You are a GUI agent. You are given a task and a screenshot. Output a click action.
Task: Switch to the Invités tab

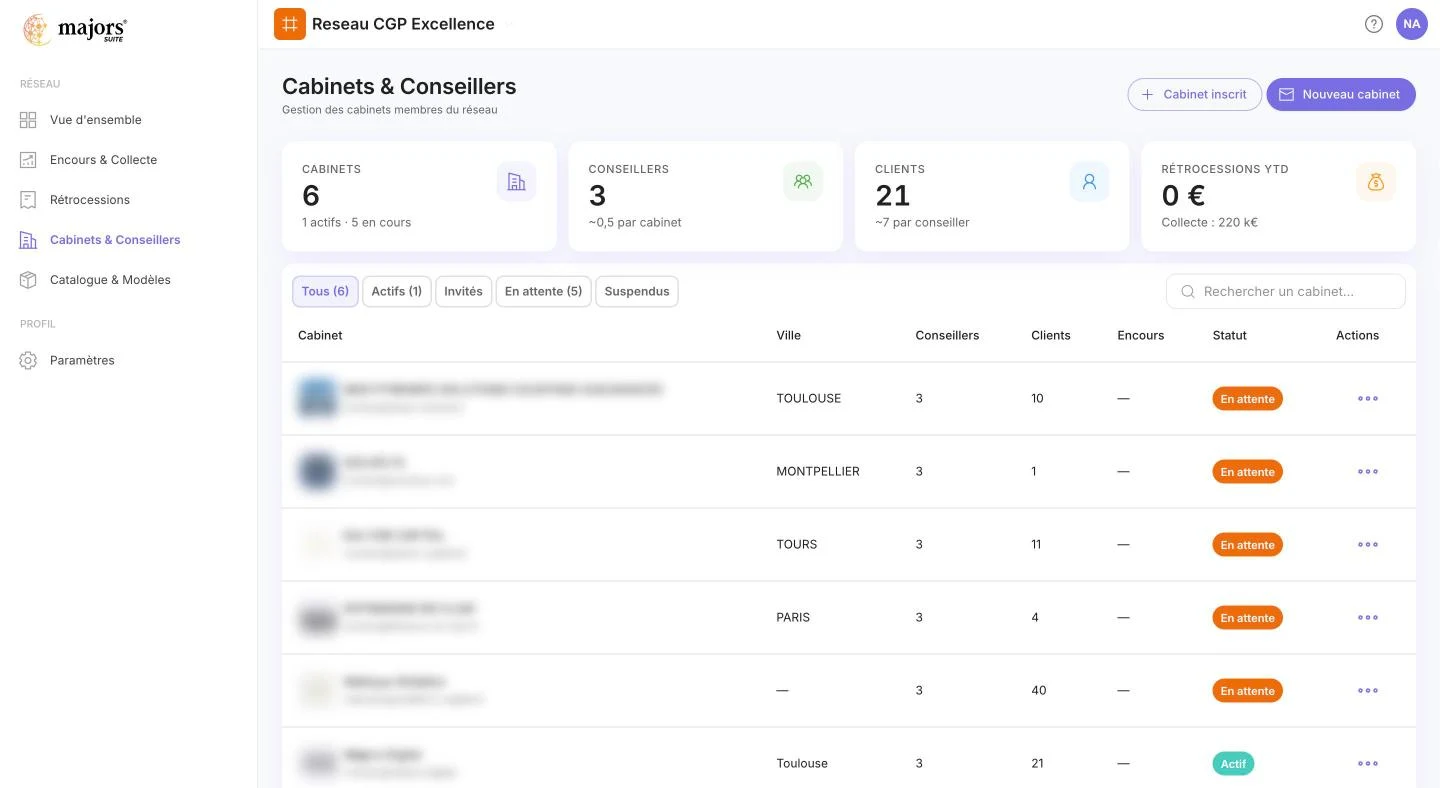coord(463,291)
